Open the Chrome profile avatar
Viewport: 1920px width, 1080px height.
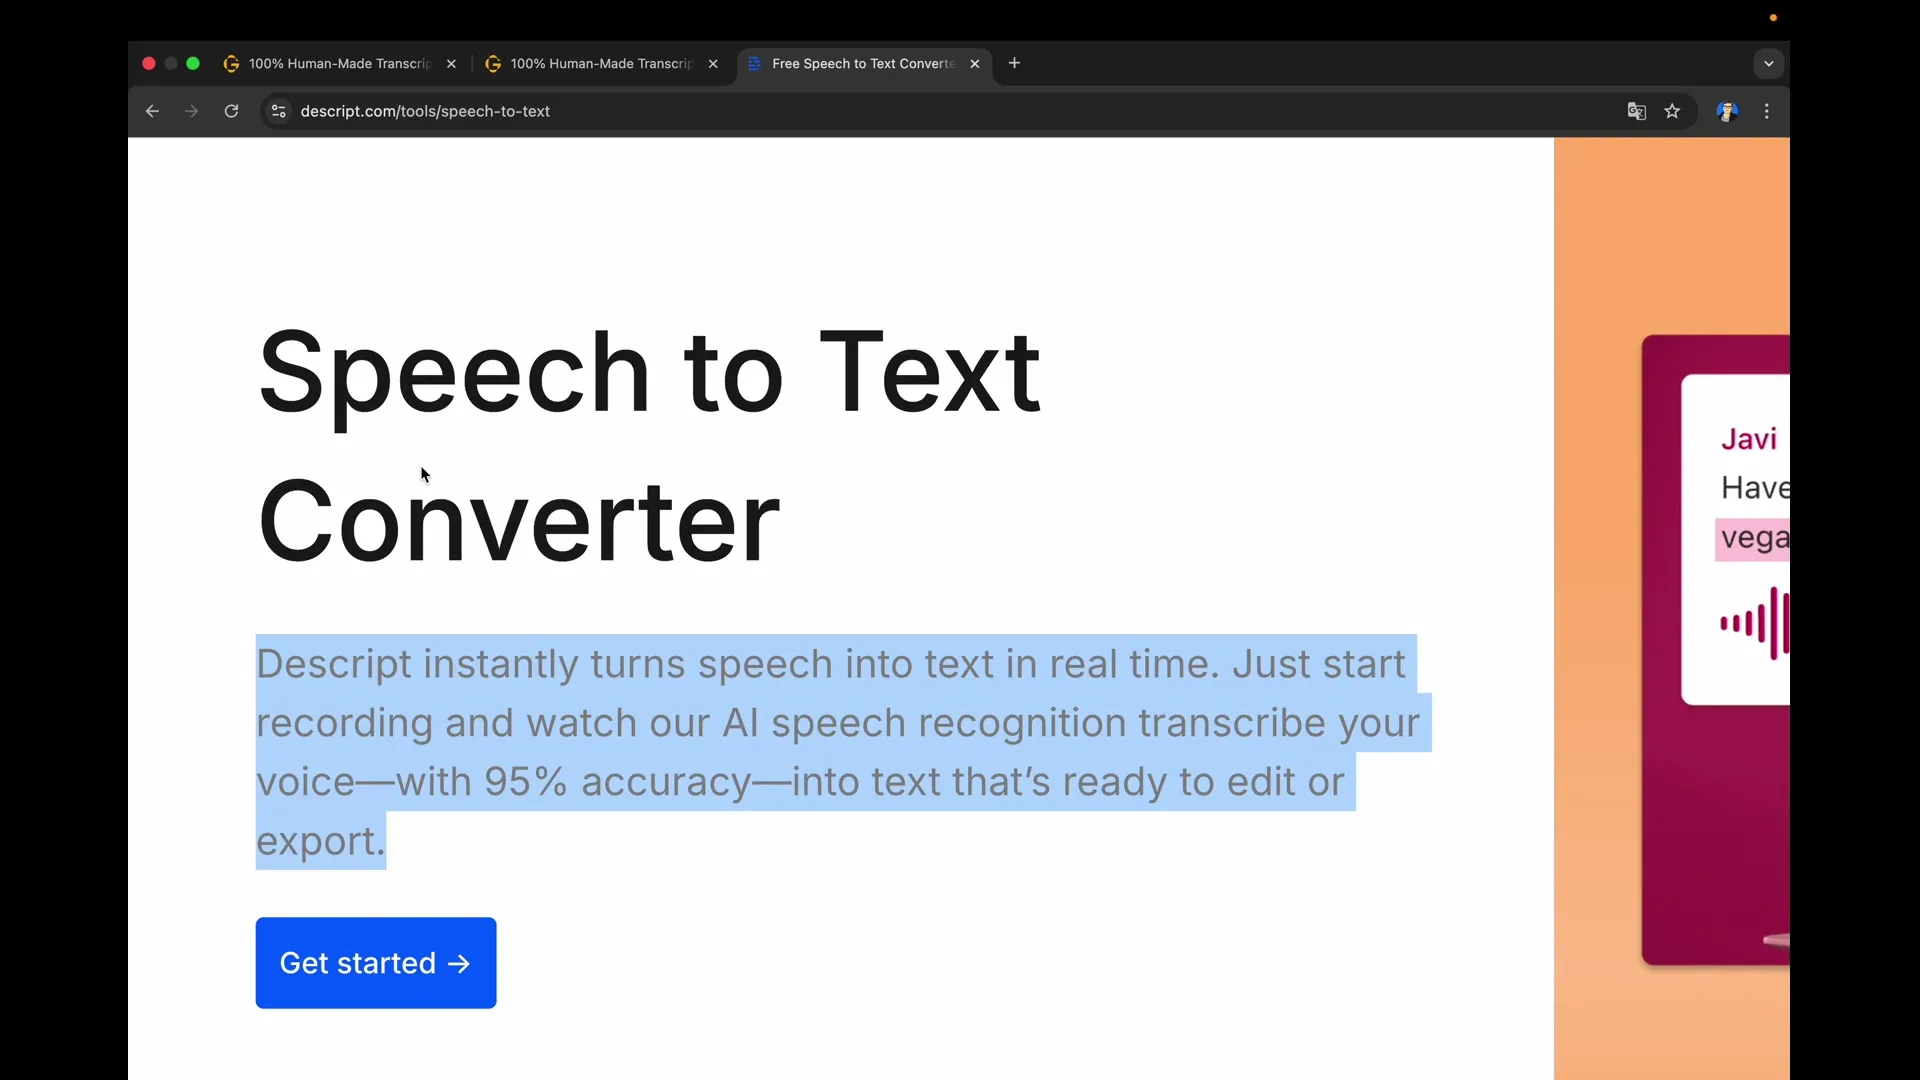(1728, 111)
